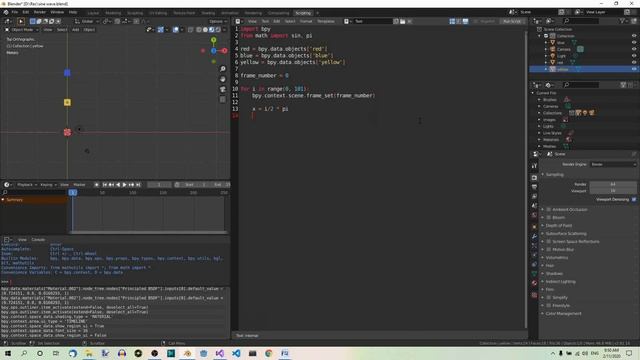This screenshot has width=640, height=360.
Task: Switch to the Scripting workspace tab
Action: click(x=303, y=13)
